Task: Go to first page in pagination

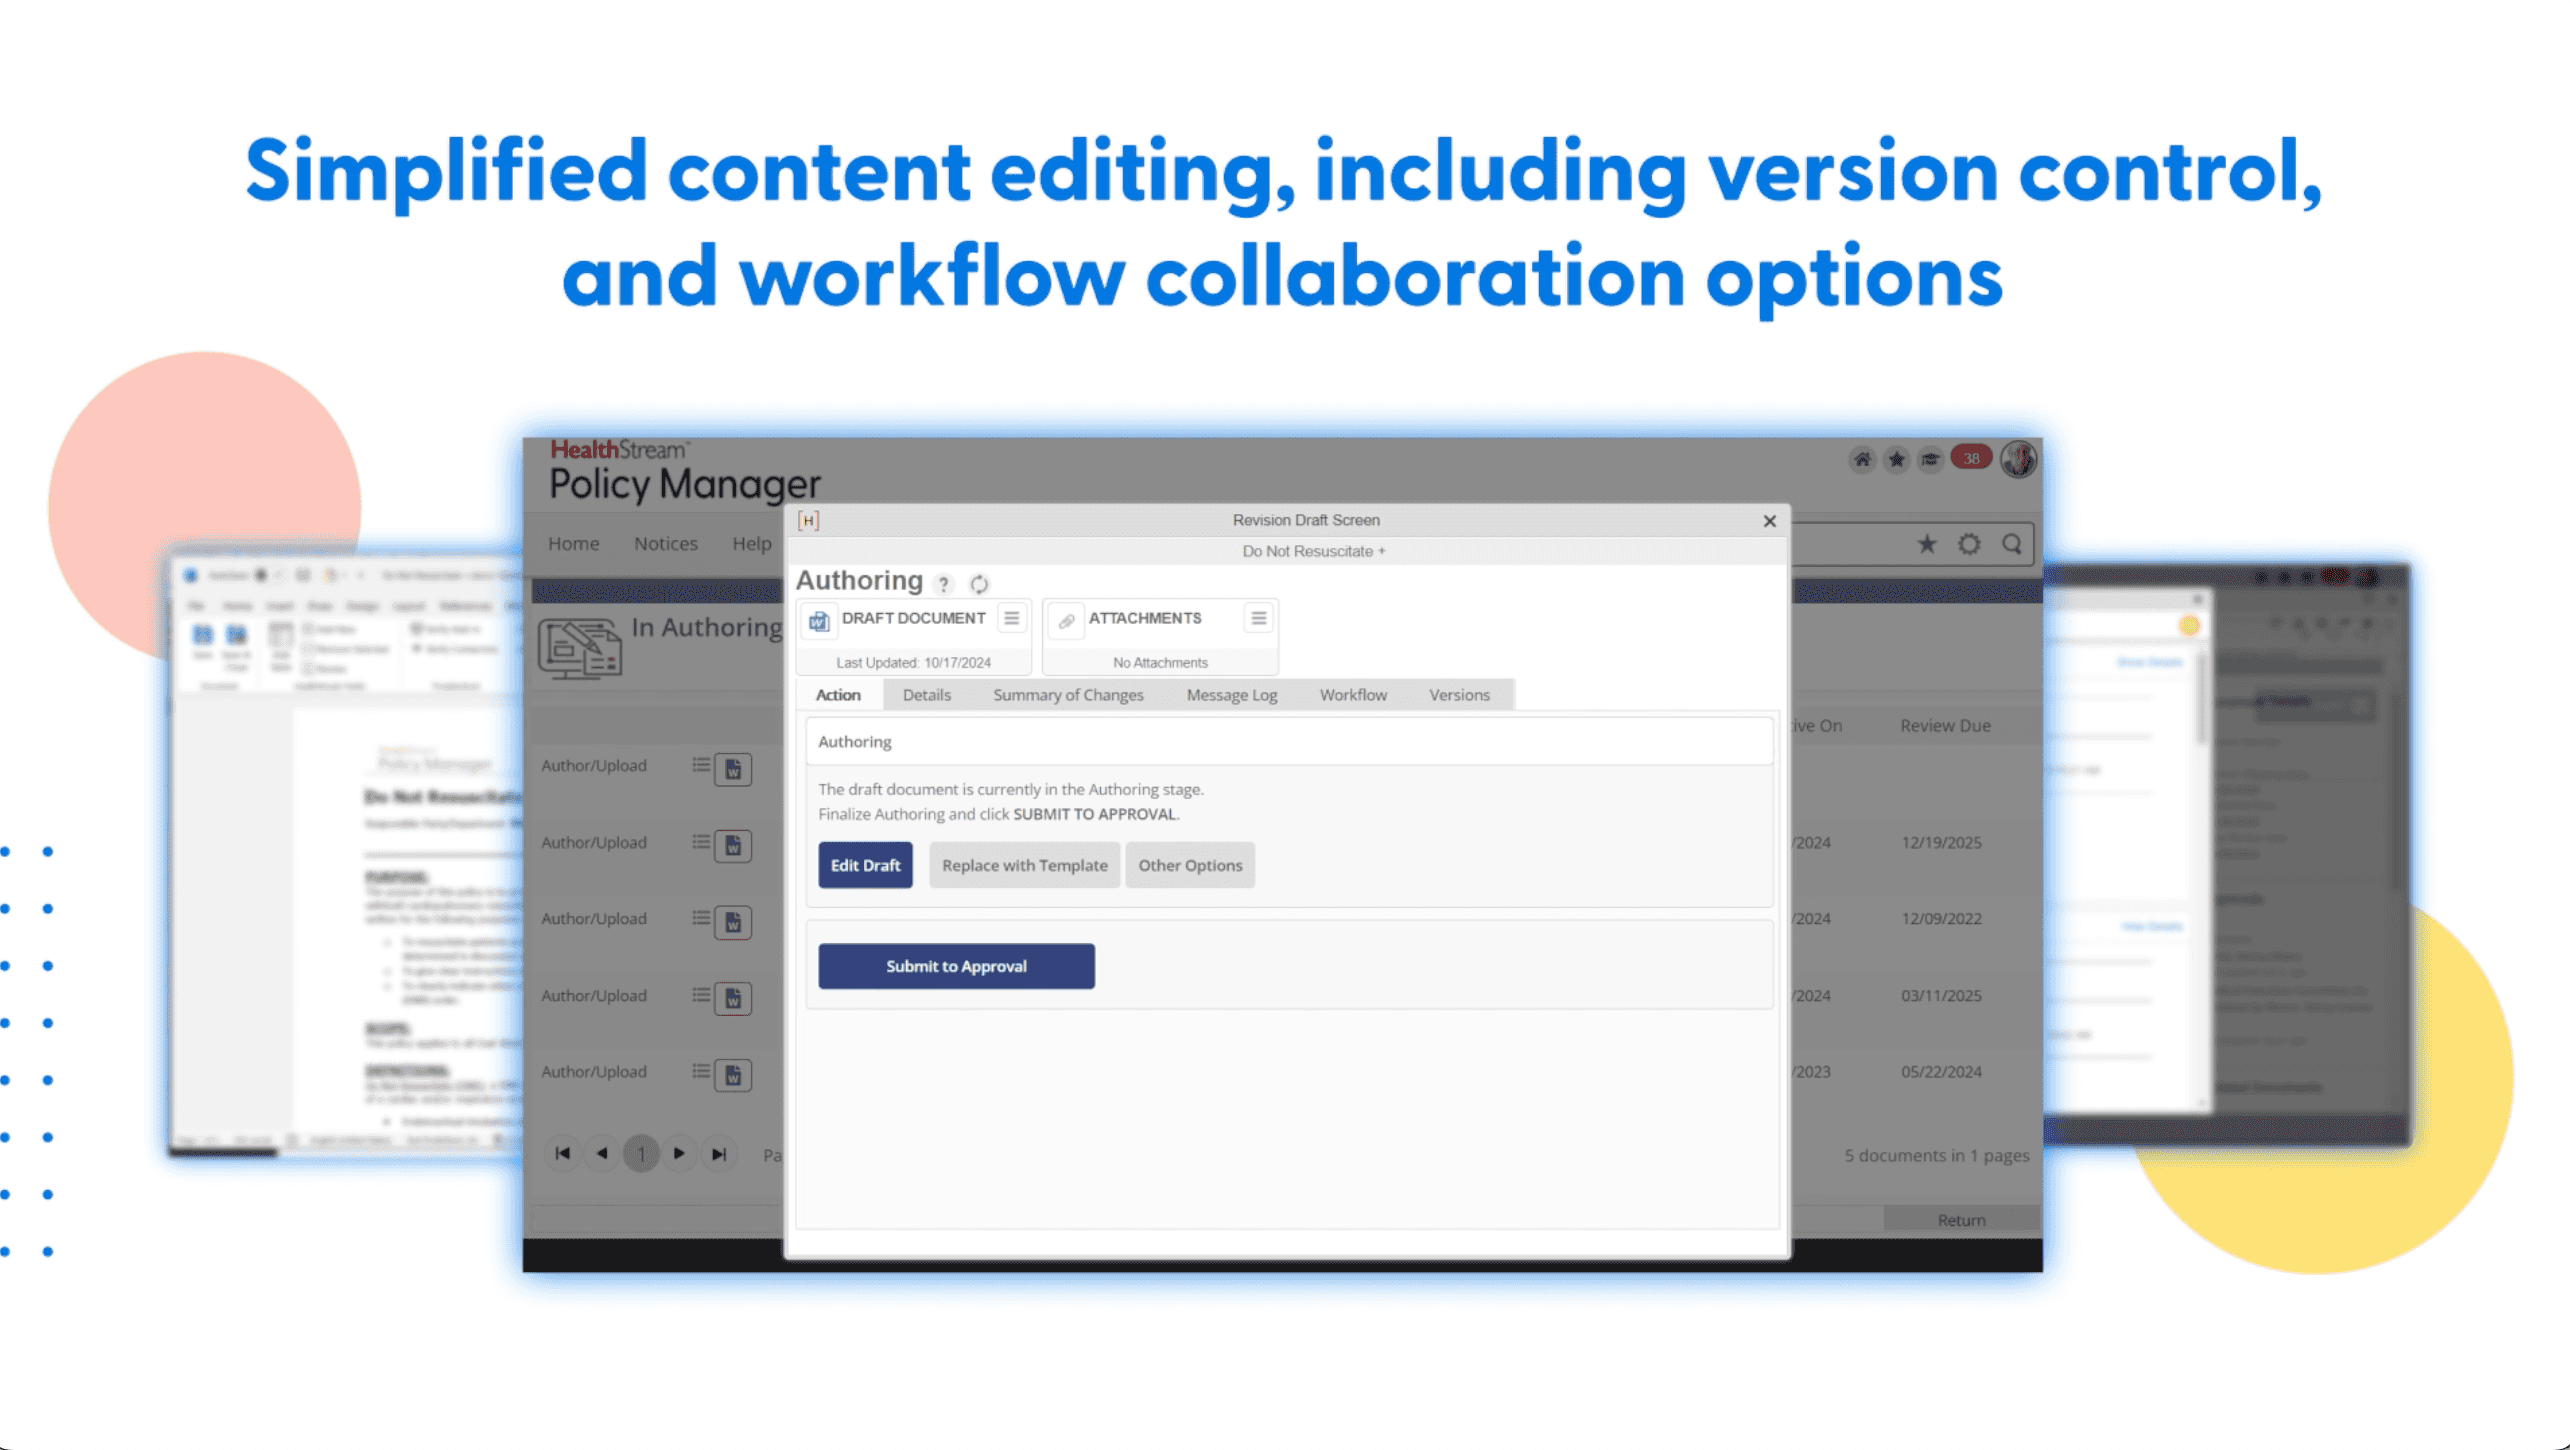Action: click(563, 1154)
